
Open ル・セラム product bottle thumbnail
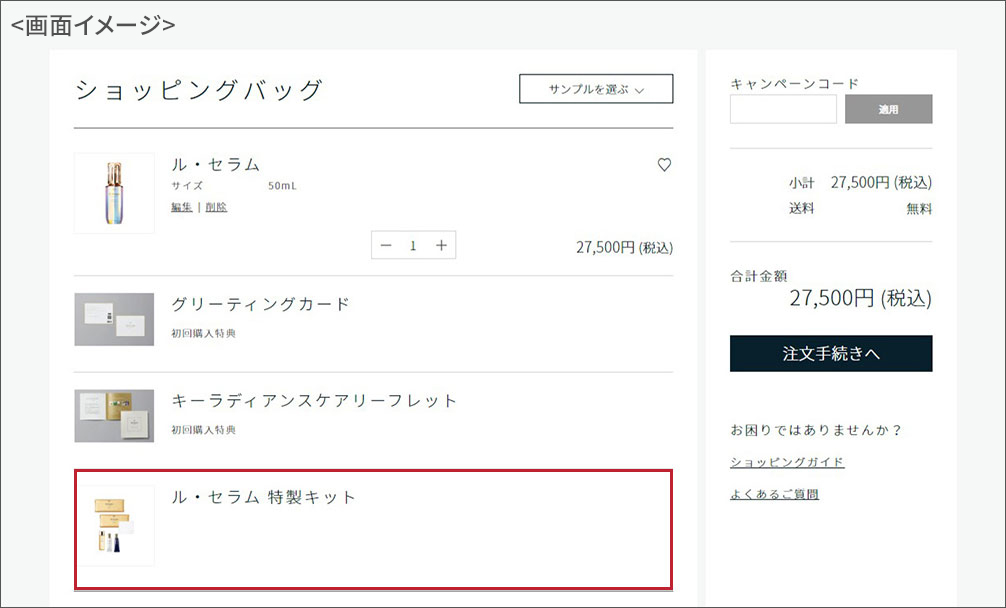(114, 193)
